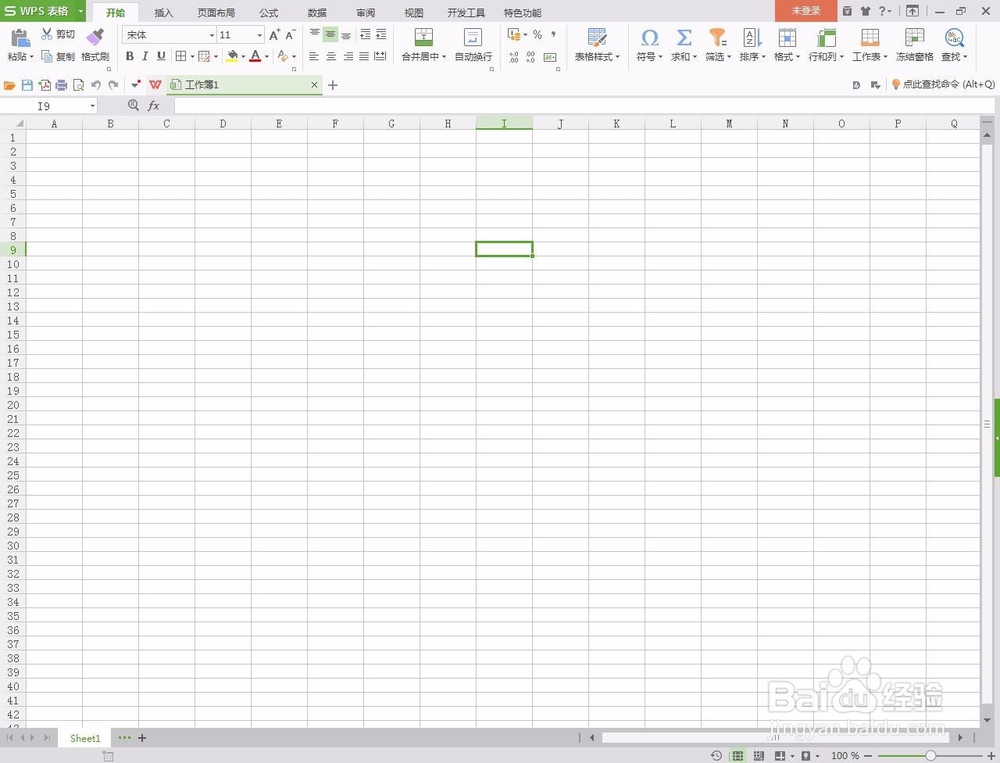Expand fill color dropdown arrow
This screenshot has width=1000, height=763.
click(x=243, y=57)
